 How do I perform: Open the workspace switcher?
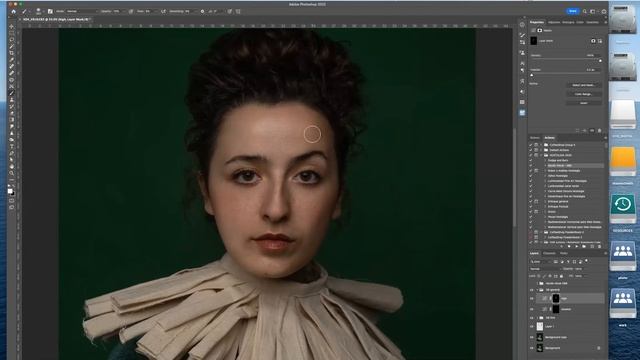click(593, 11)
